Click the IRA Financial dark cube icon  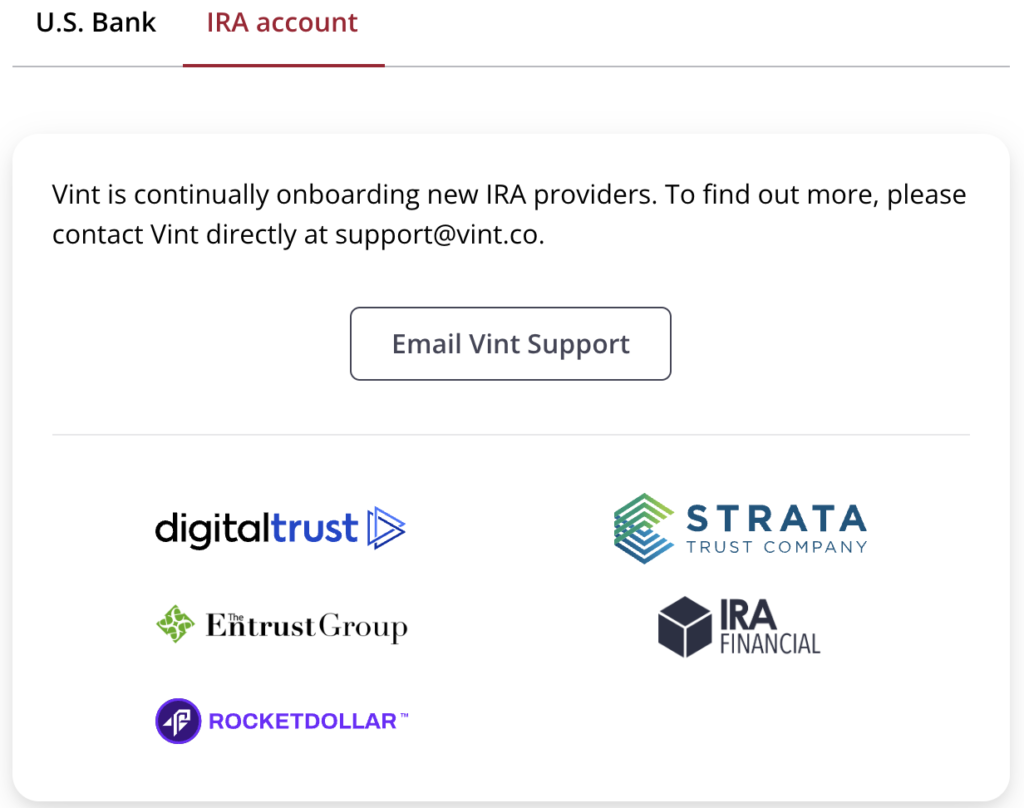[684, 626]
